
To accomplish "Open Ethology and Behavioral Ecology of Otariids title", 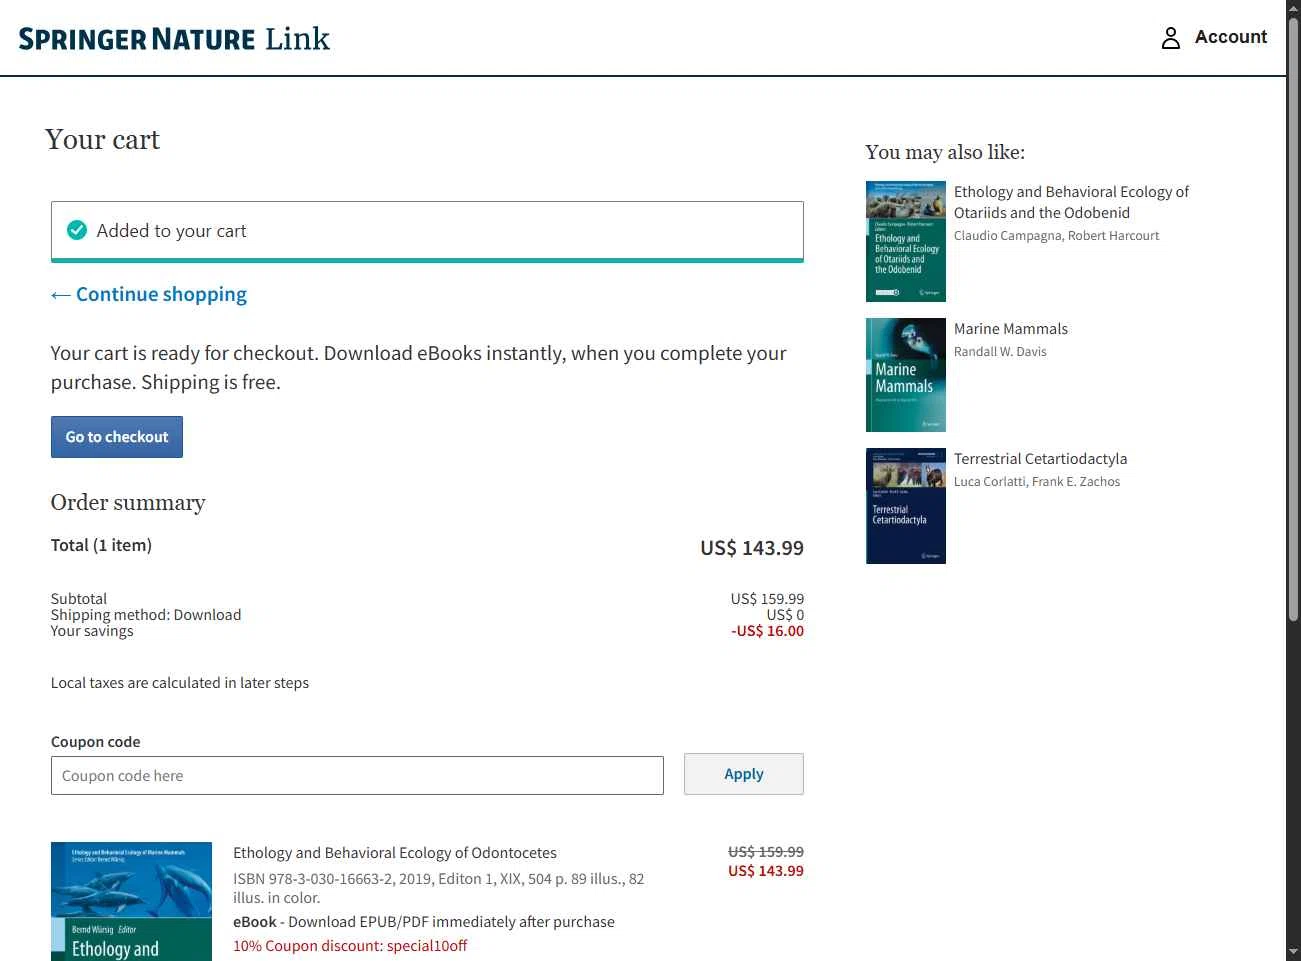I will pyautogui.click(x=1071, y=202).
